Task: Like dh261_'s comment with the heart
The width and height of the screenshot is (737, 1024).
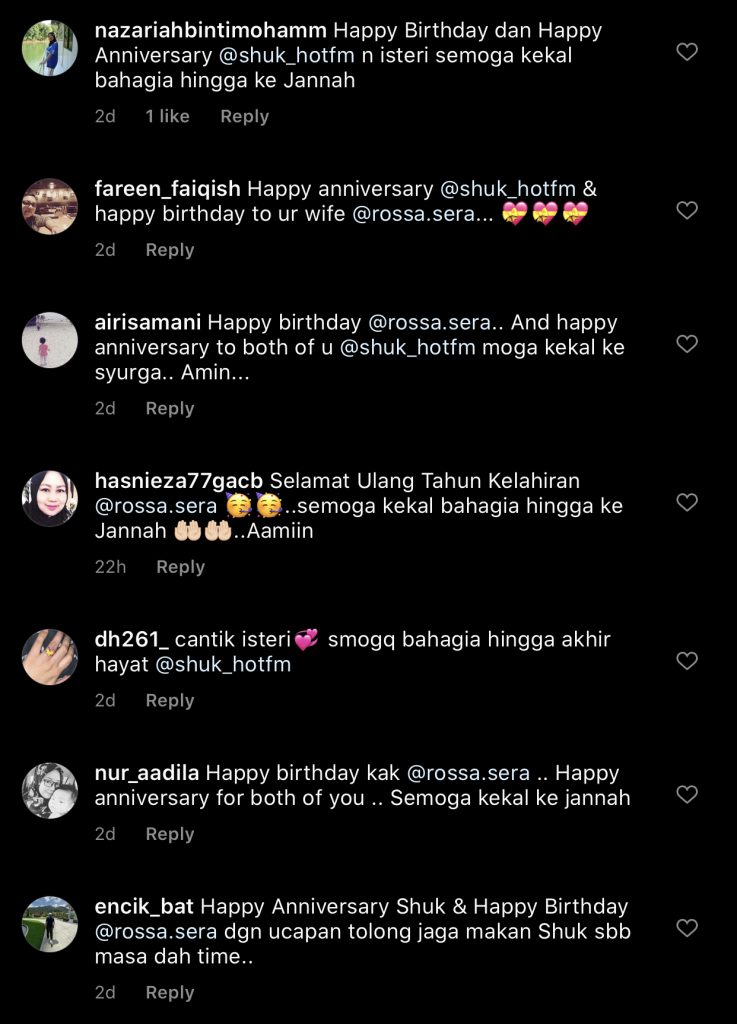Action: 687,660
